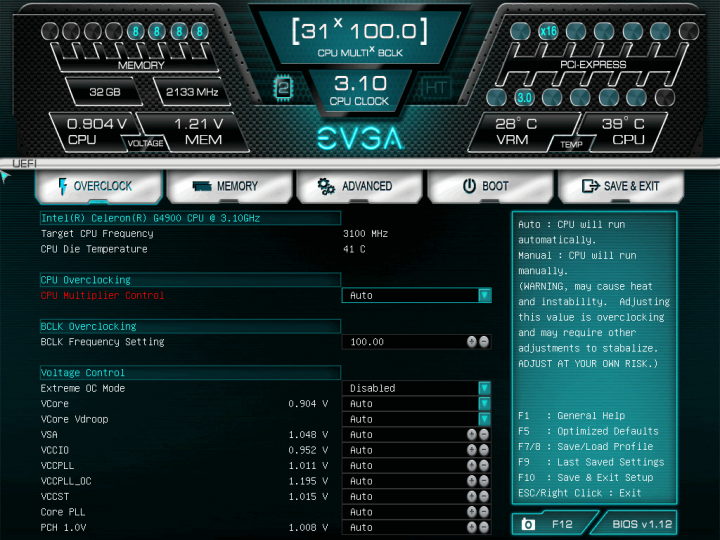This screenshot has width=720, height=540.
Task: Click the 2133 MHz memory speed readout
Action: pos(192,92)
